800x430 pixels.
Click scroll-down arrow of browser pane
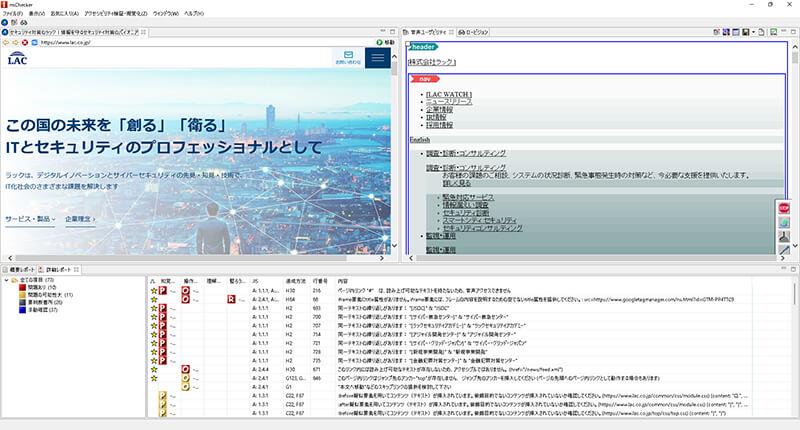click(x=394, y=246)
